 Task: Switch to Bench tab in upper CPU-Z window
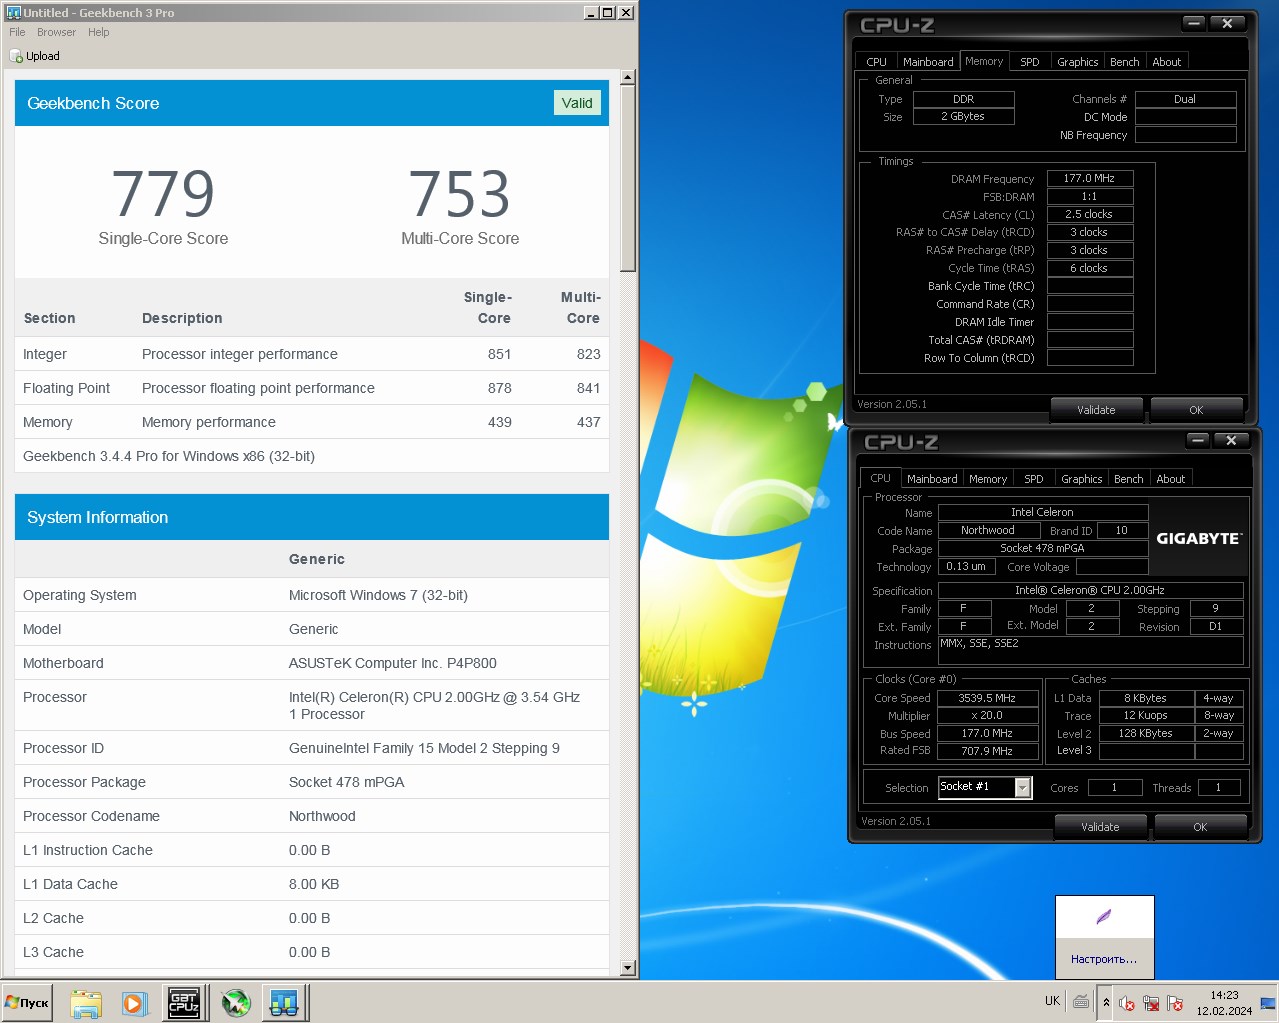1124,62
